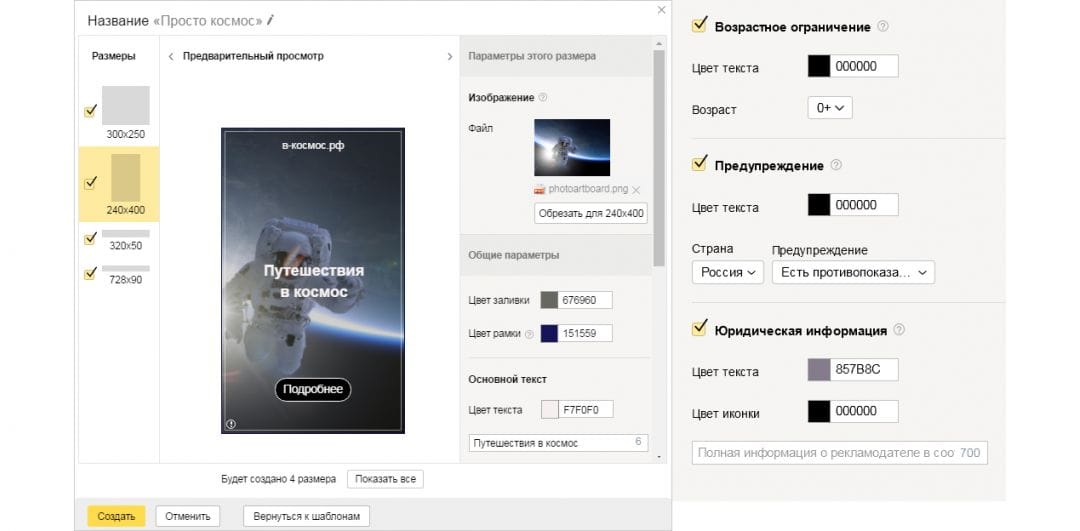Click help icon next to Изображение

(543, 97)
